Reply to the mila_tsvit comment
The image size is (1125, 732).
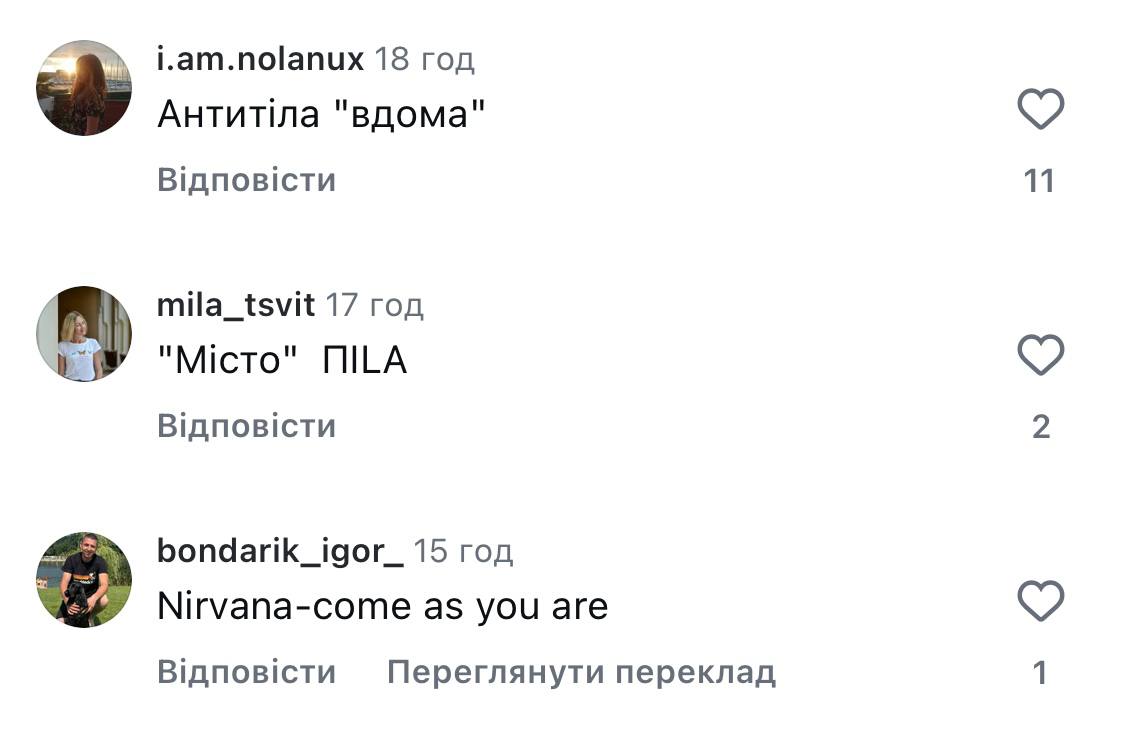point(246,427)
